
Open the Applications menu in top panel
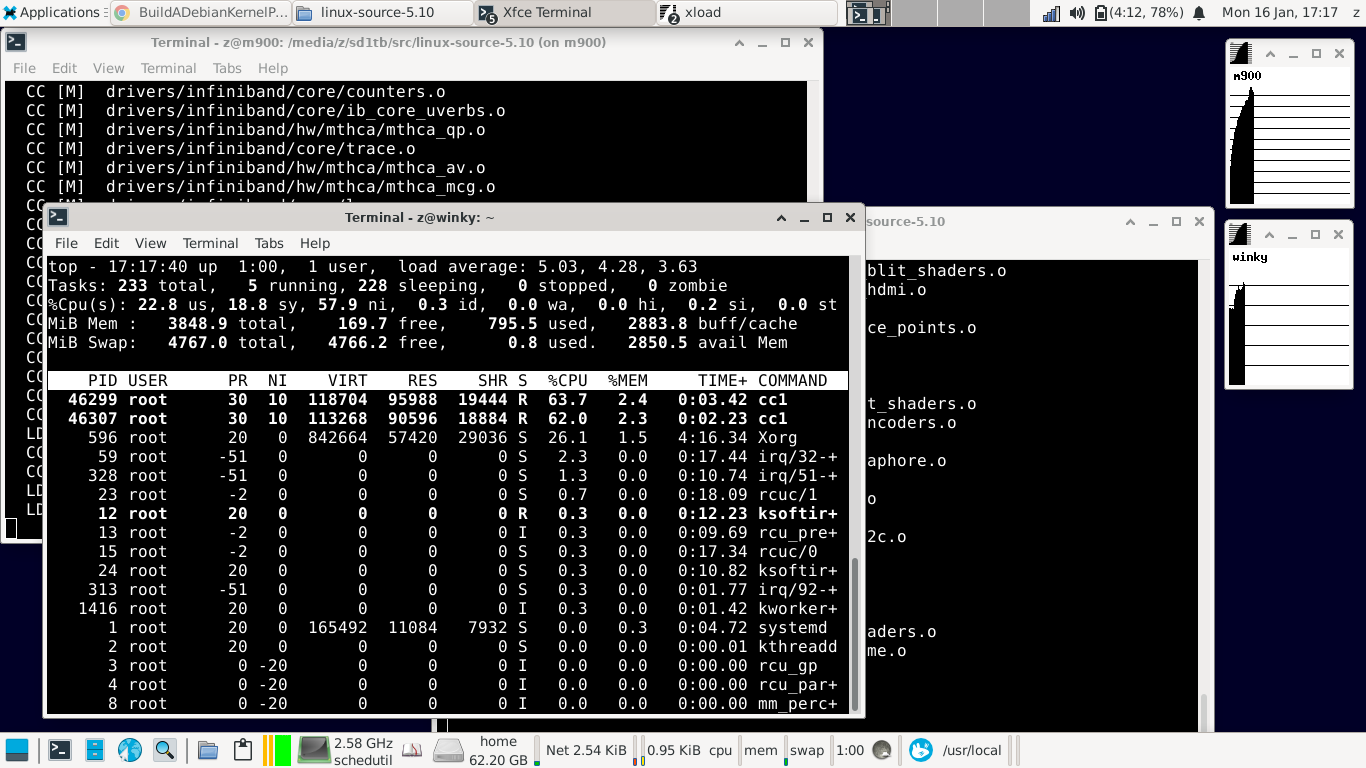(53, 13)
